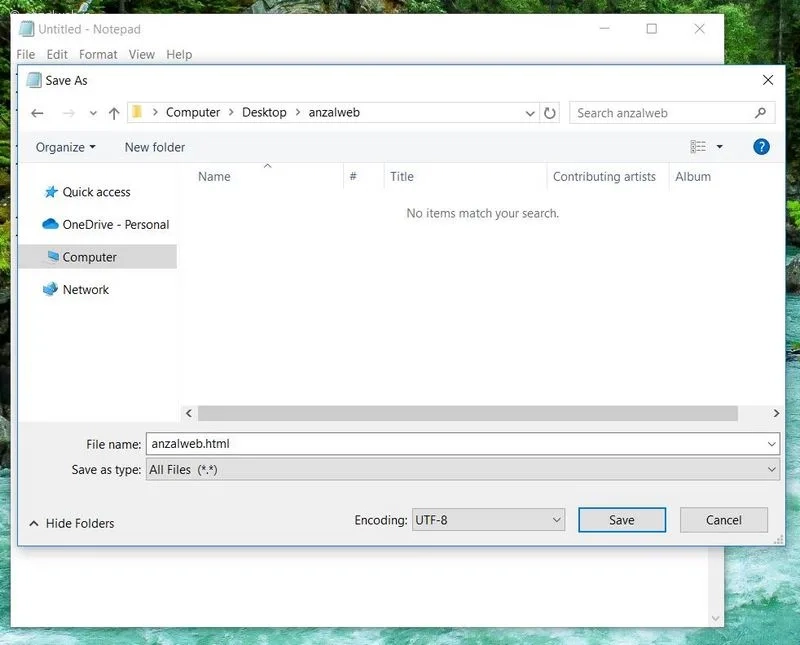Open the Recent locations dropdown arrow
This screenshot has width=800, height=645.
tap(93, 113)
